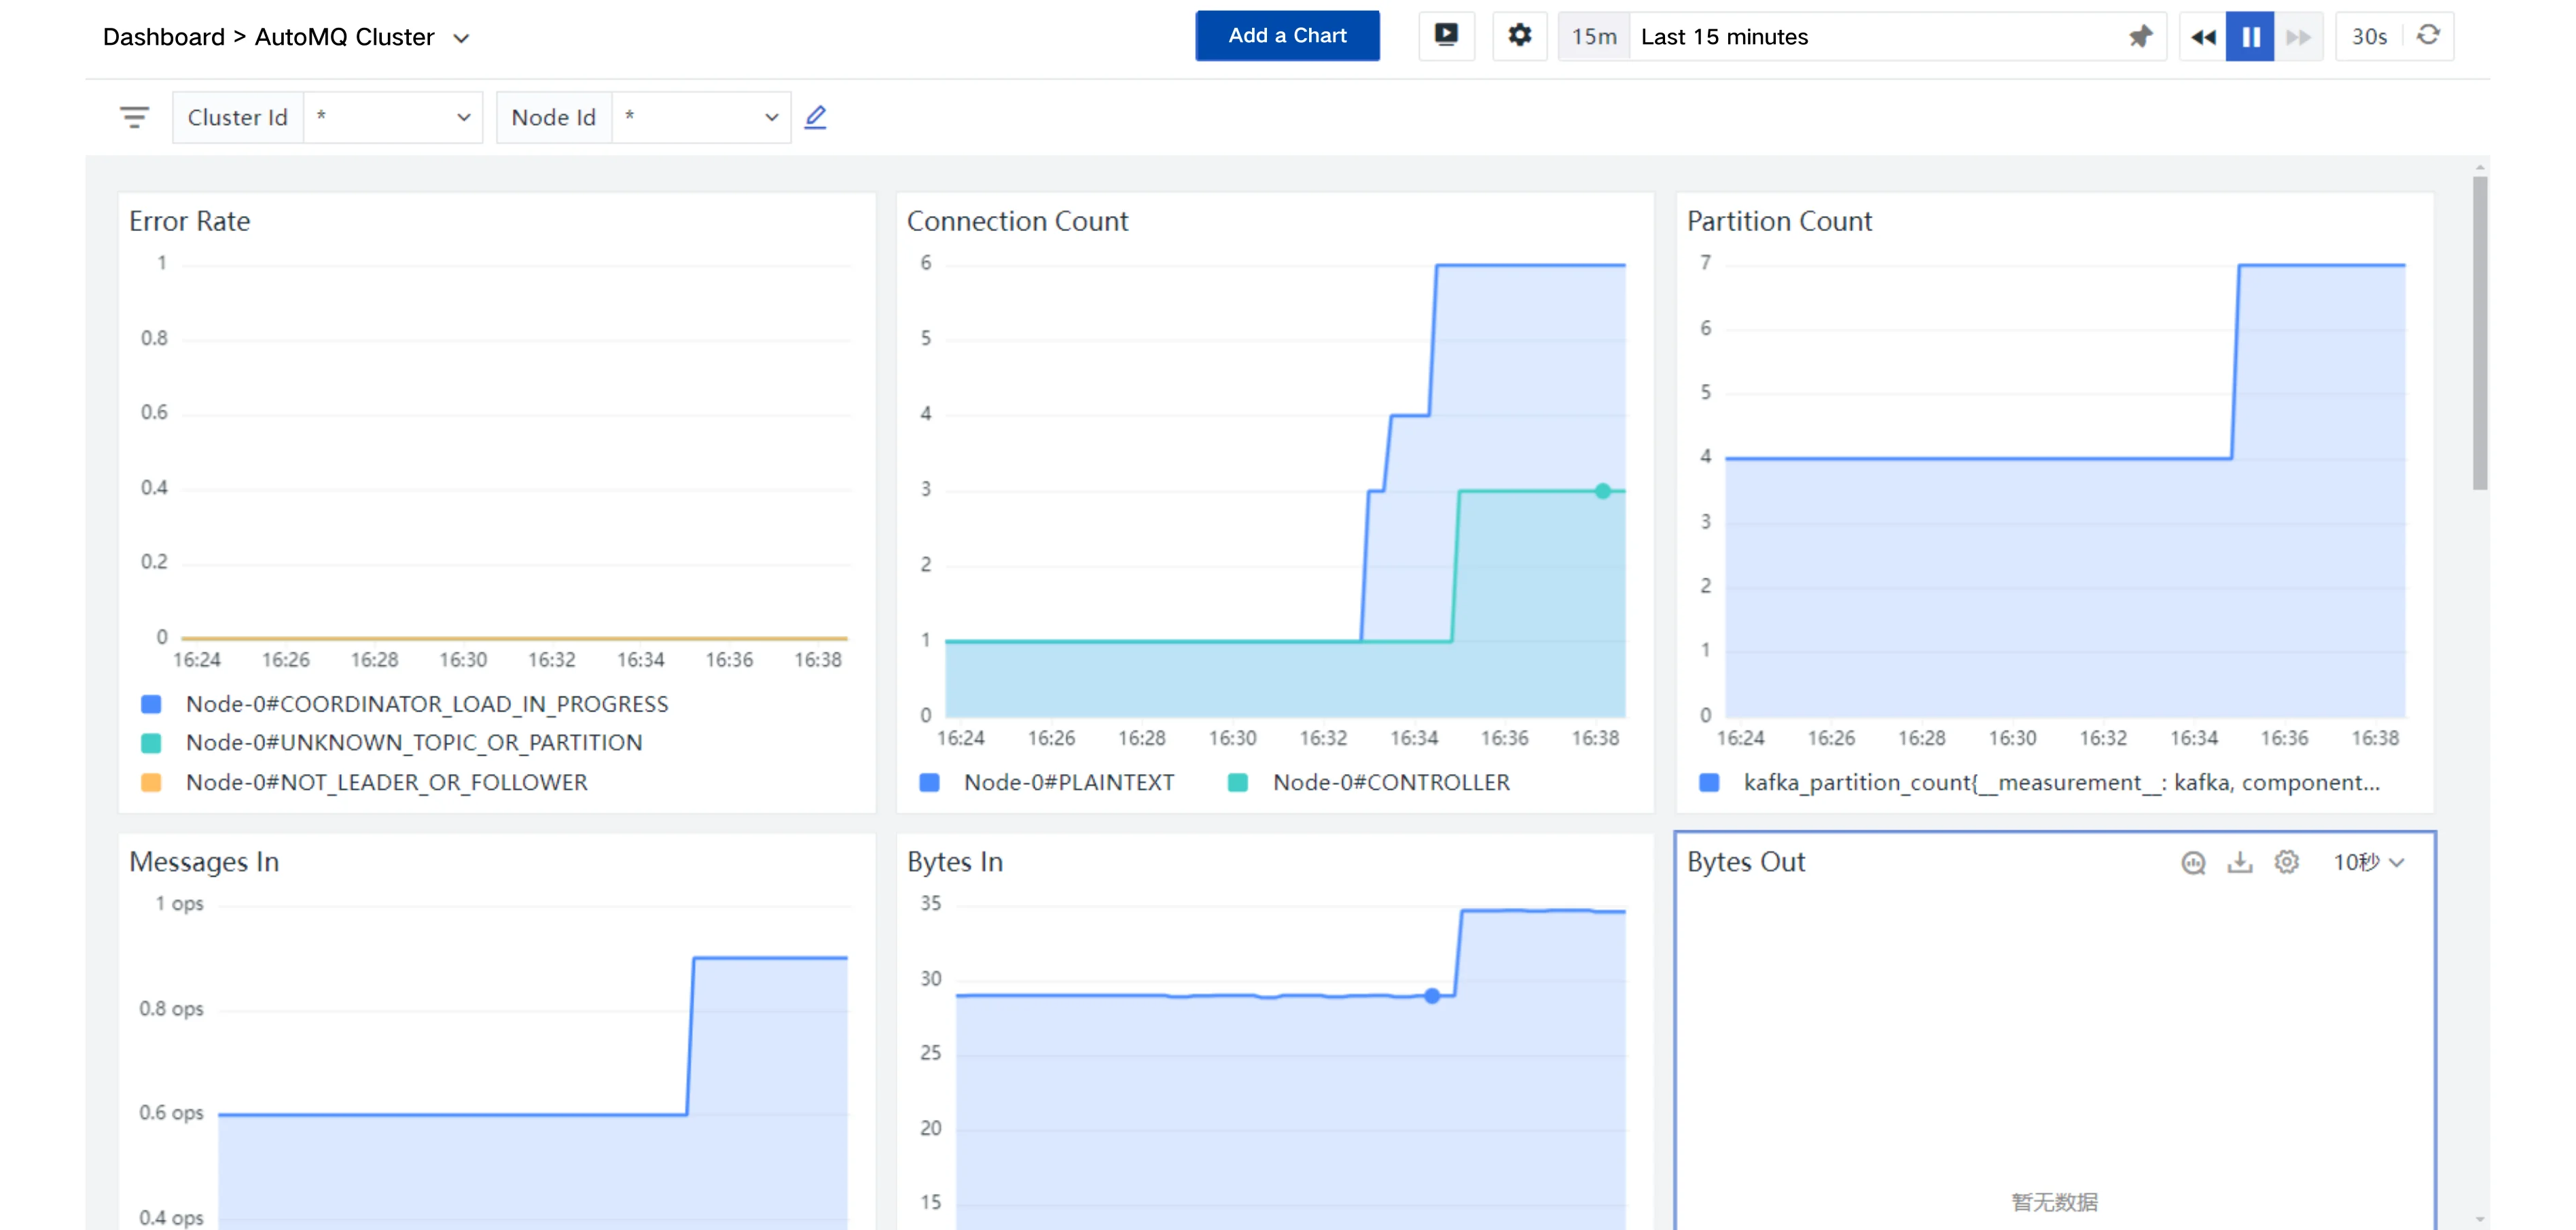2576x1230 pixels.
Task: Click the Dashboard breadcrumb link
Action: pyautogui.click(x=163, y=37)
